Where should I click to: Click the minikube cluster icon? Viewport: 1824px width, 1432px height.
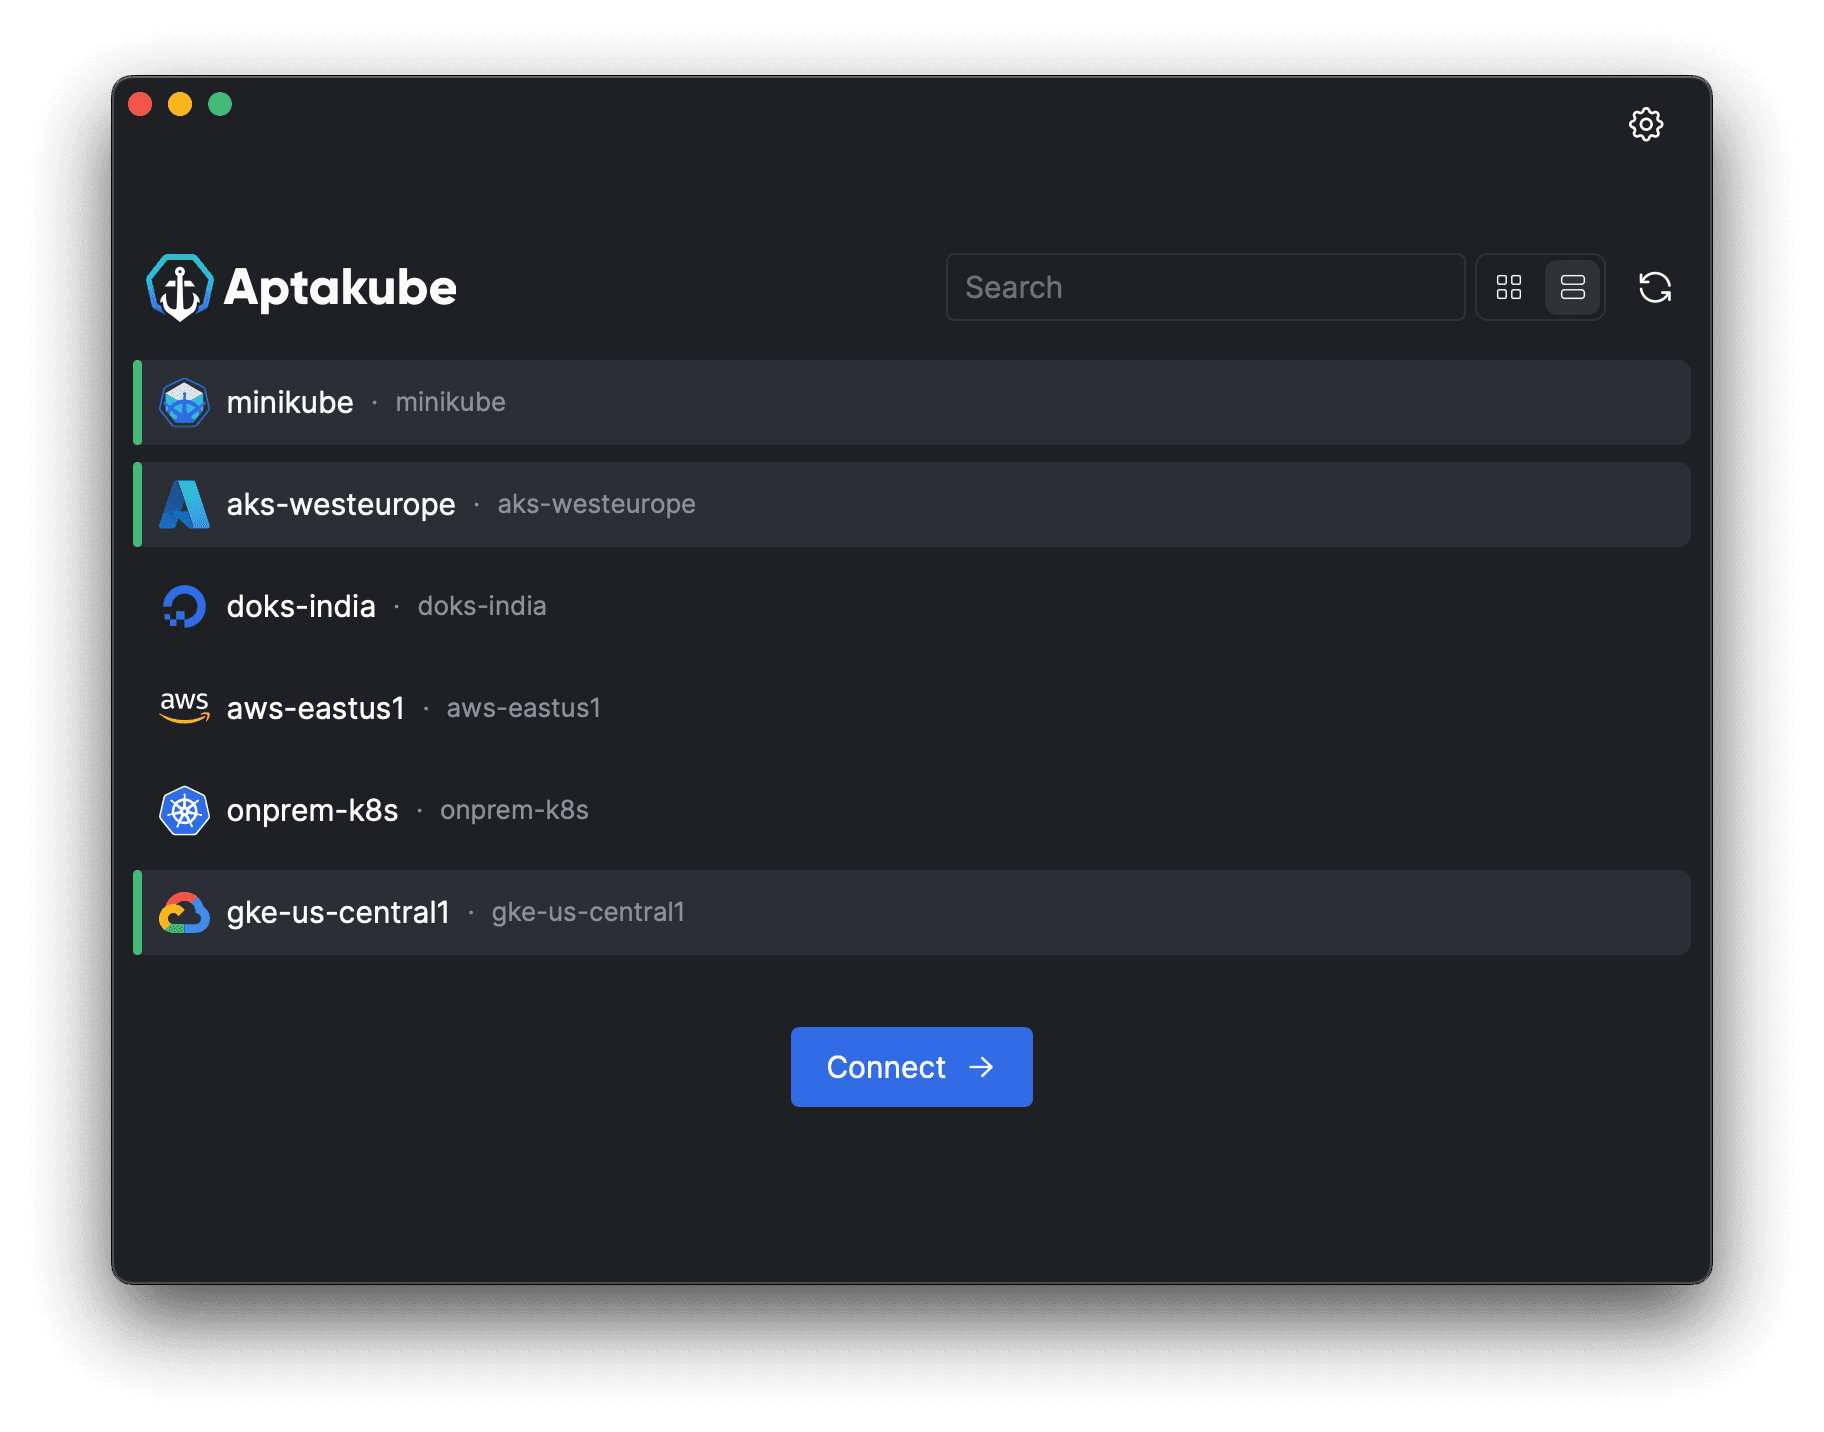tap(184, 403)
